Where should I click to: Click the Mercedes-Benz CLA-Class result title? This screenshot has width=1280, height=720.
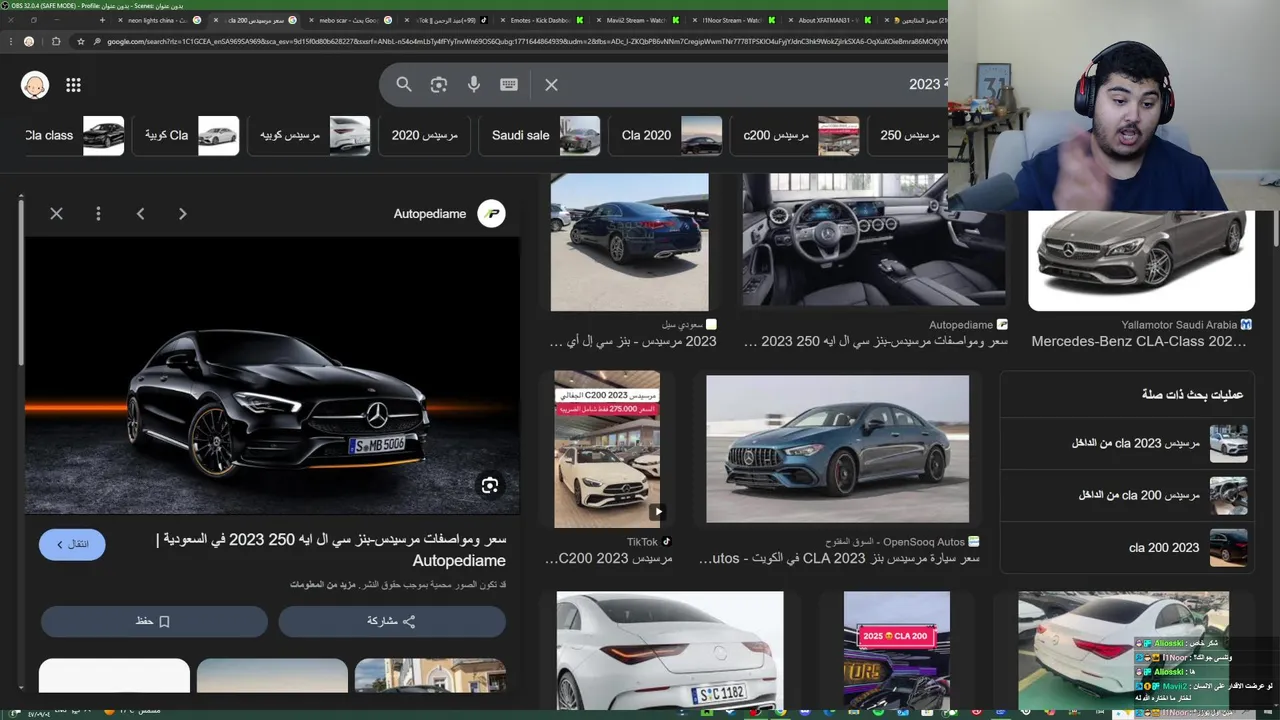pos(1139,342)
